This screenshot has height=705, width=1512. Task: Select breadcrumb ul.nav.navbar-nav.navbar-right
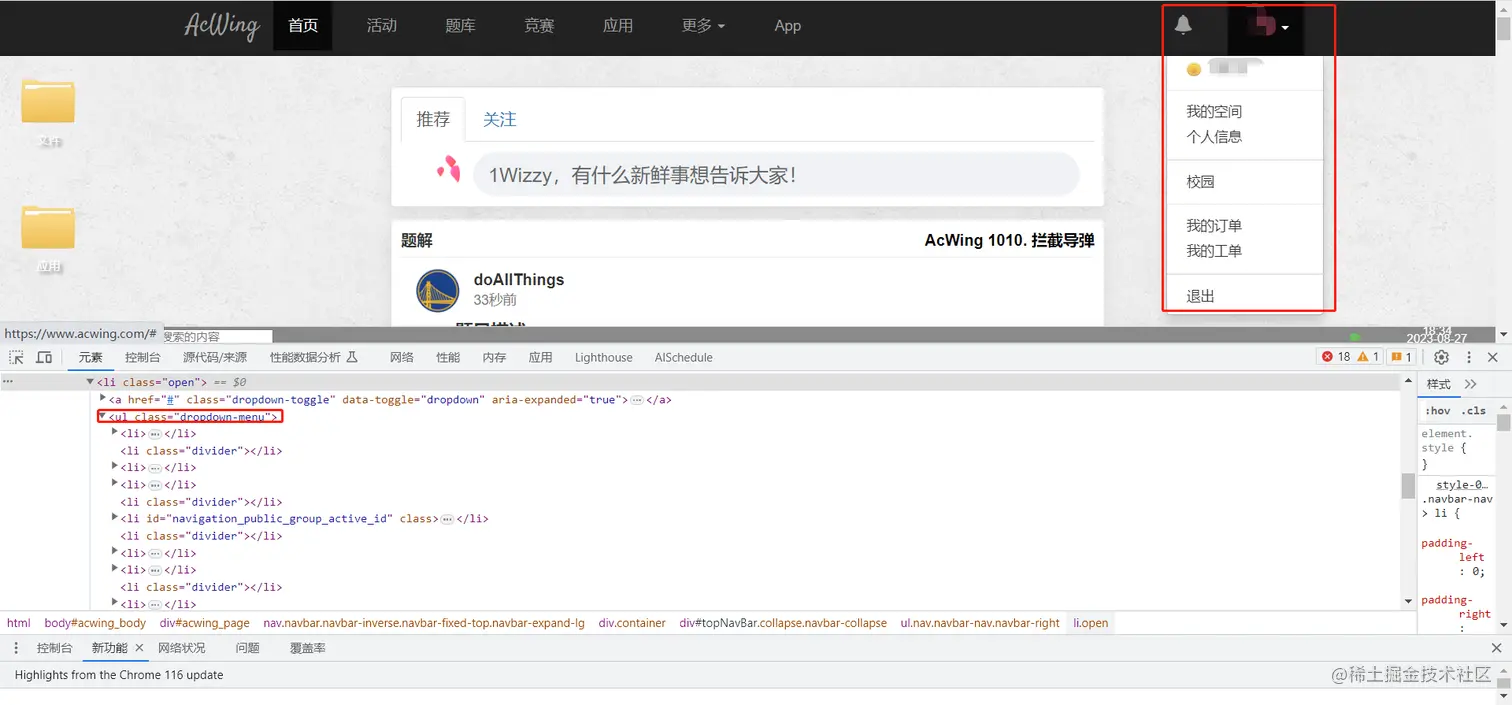980,623
